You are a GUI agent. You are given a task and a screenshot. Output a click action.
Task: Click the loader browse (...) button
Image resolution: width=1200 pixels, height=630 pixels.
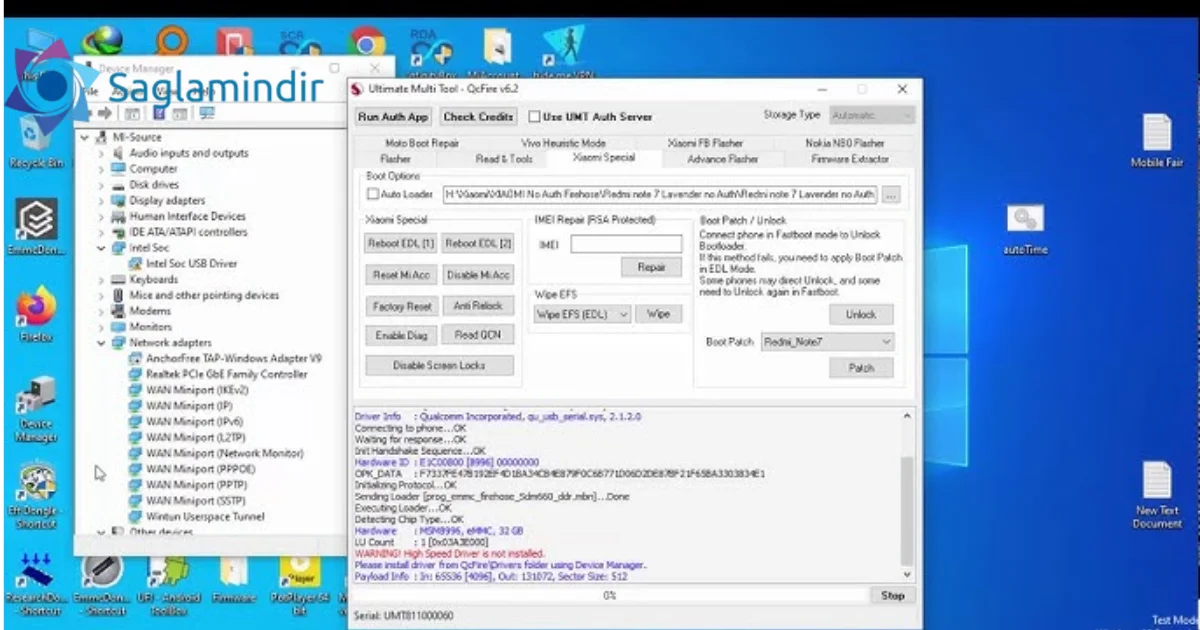click(890, 194)
